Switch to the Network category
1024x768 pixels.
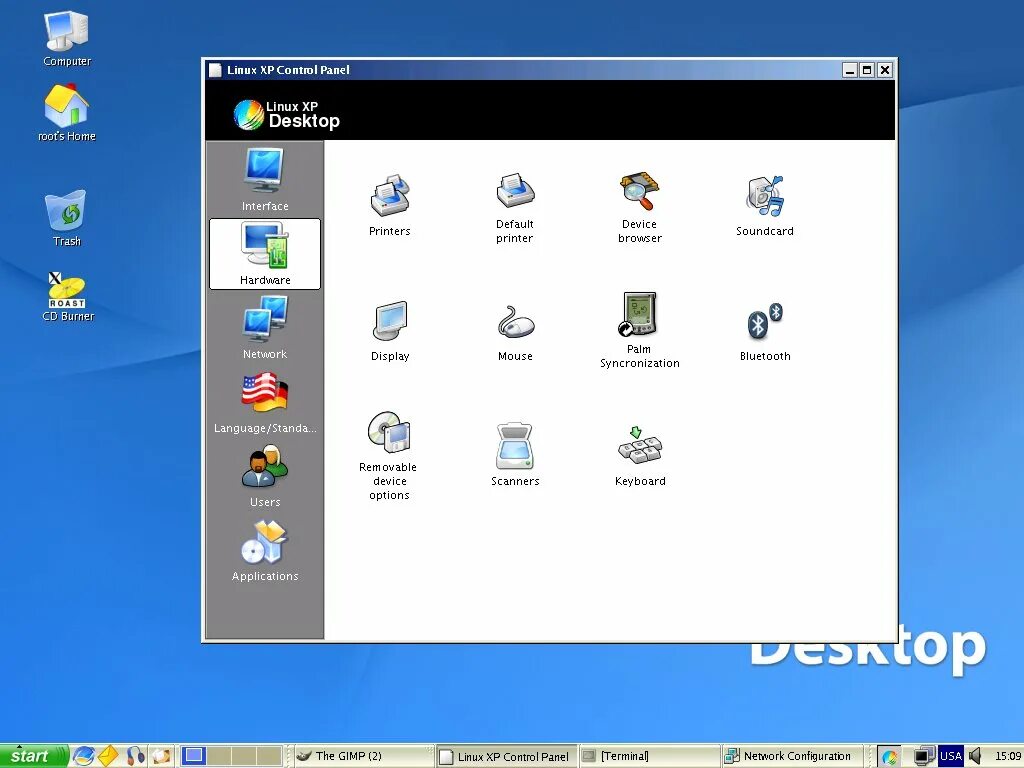coord(264,327)
